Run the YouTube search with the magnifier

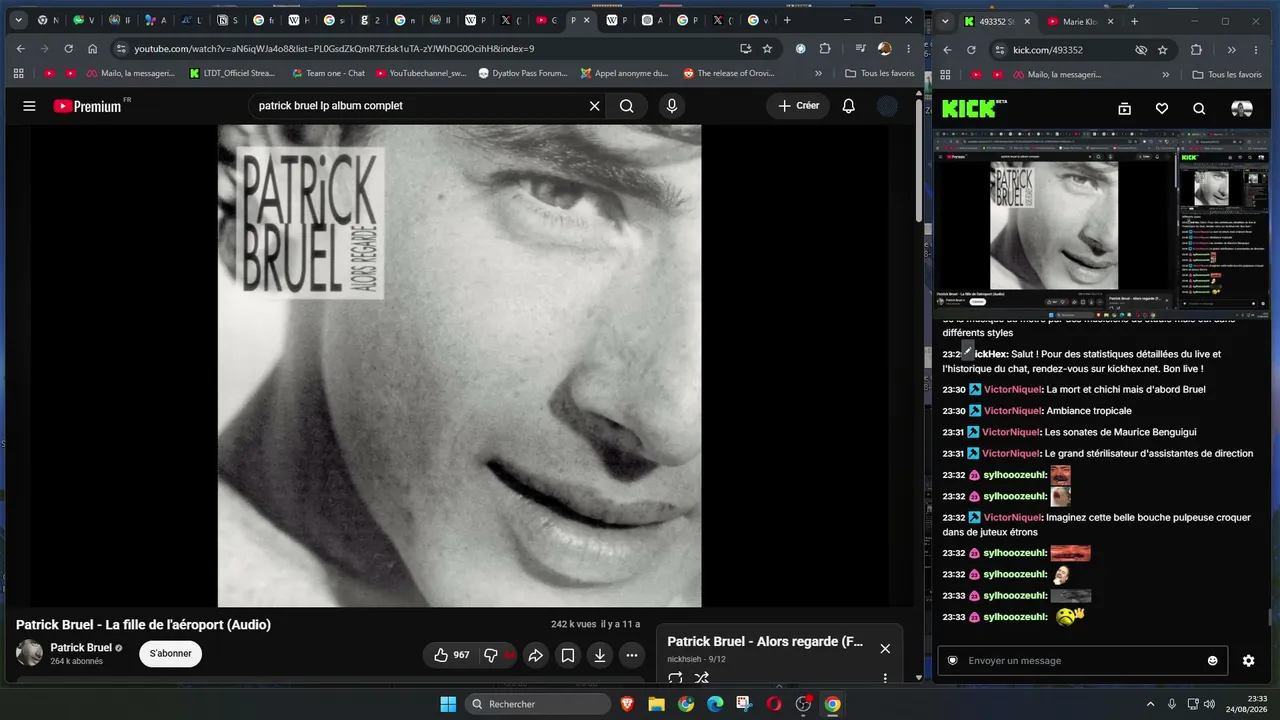pyautogui.click(x=627, y=106)
